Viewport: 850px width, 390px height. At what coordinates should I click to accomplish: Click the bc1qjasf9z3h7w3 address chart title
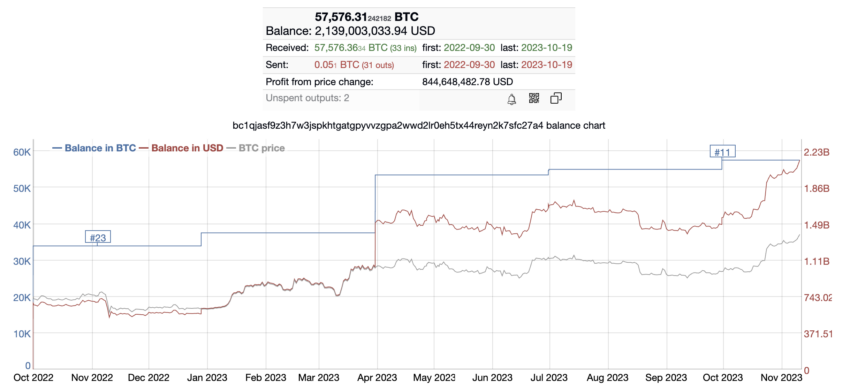tap(418, 125)
